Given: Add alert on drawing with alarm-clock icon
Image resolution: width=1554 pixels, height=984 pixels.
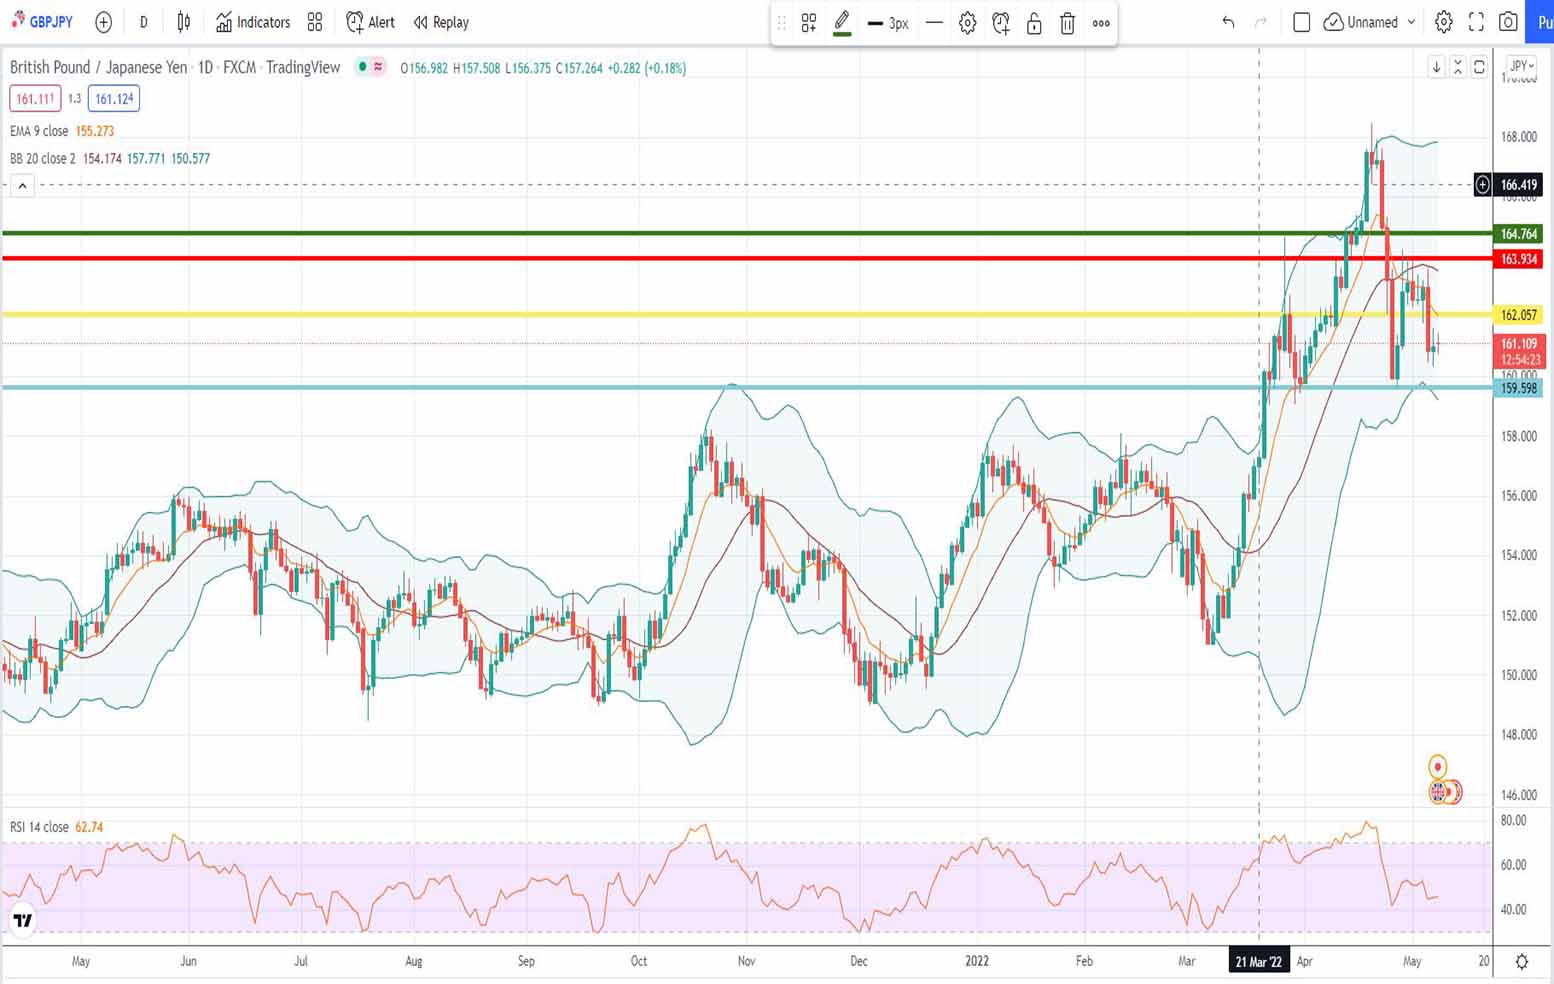Looking at the screenshot, I should pyautogui.click(x=1001, y=23).
